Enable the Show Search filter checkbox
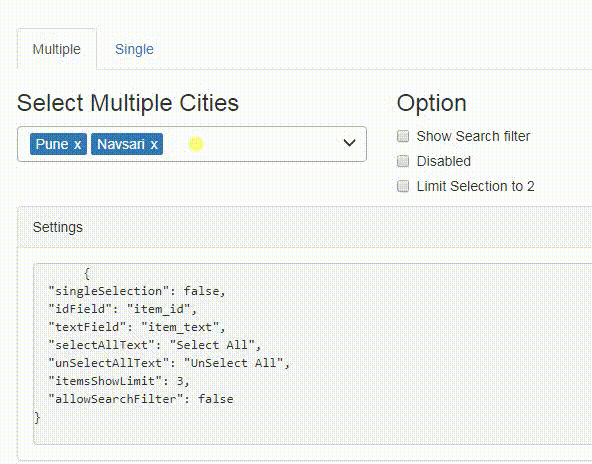 [x=403, y=136]
